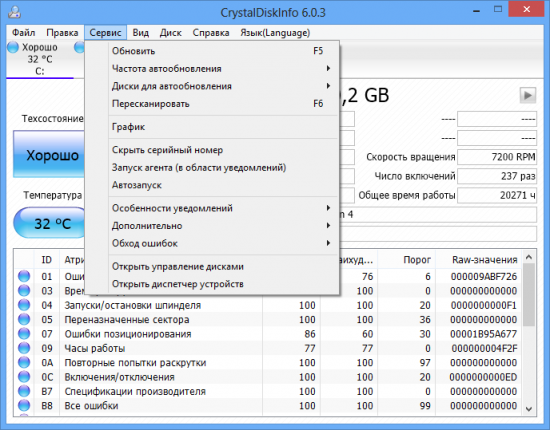Click status orb for attribute 07 row
550x430 pixels.
tap(24, 334)
